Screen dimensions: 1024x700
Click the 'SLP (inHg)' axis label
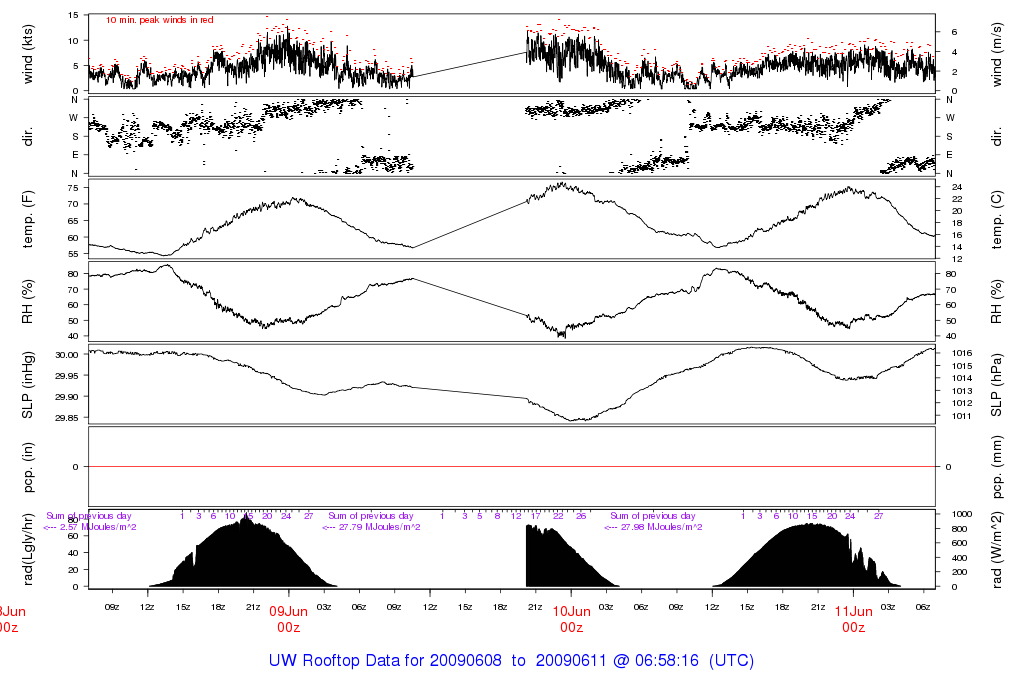click(x=27, y=385)
